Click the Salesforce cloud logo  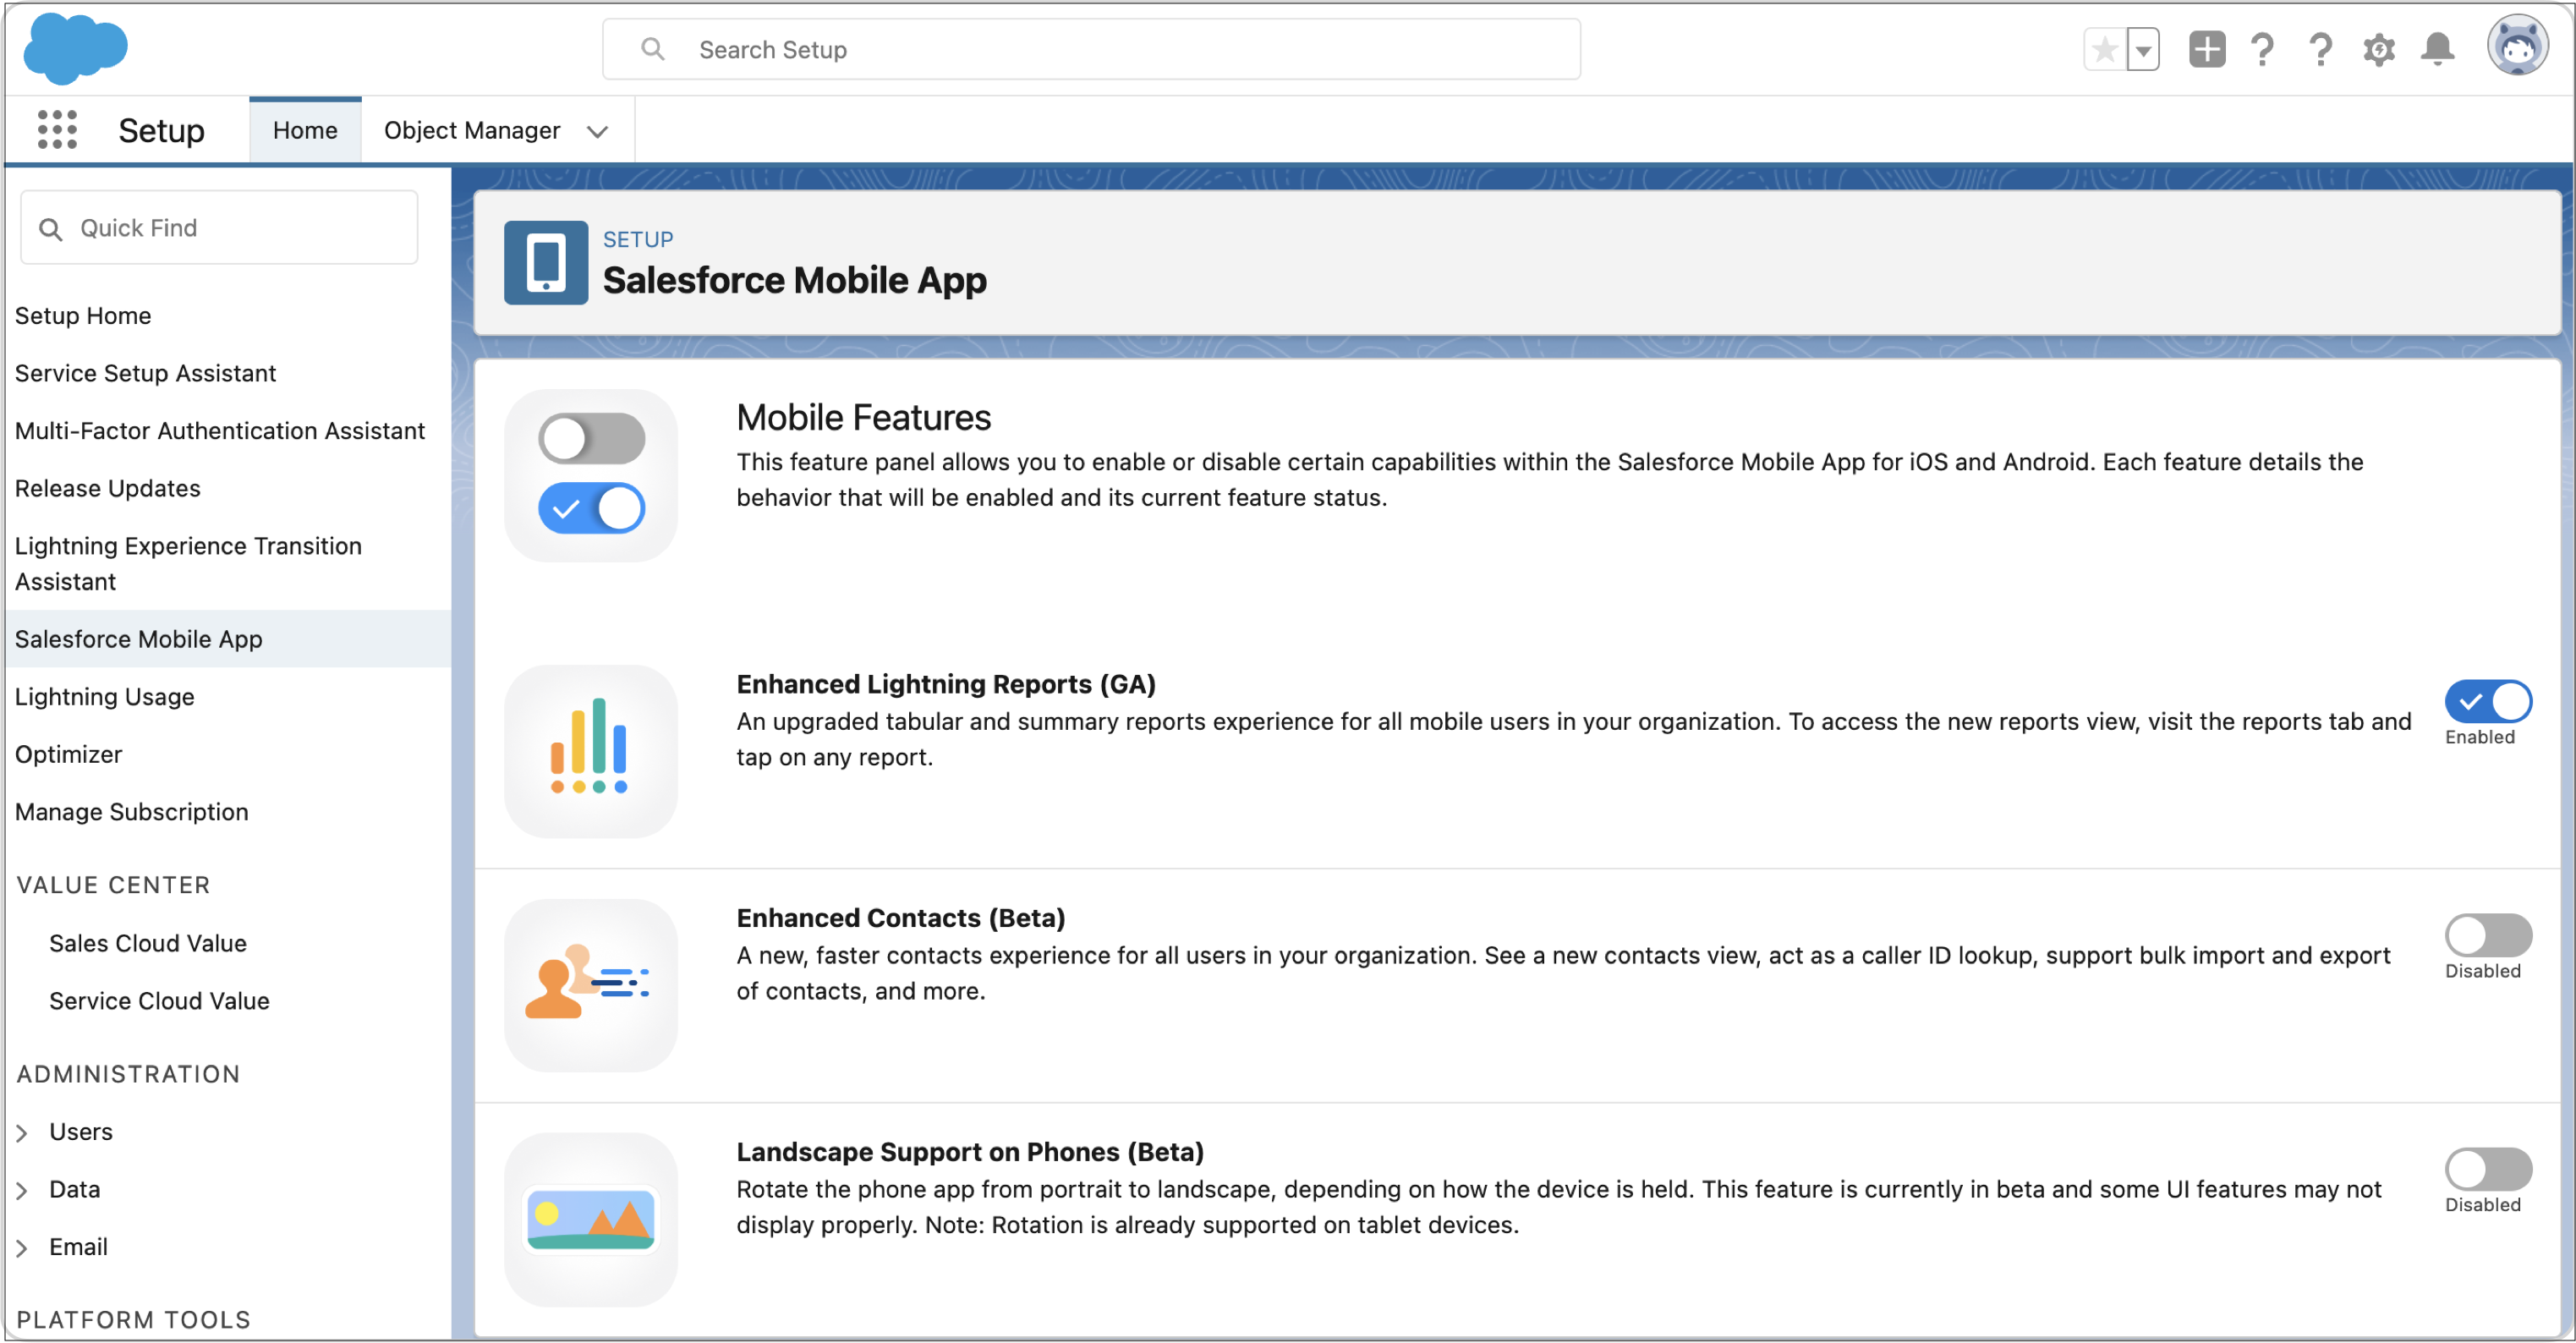click(75, 48)
